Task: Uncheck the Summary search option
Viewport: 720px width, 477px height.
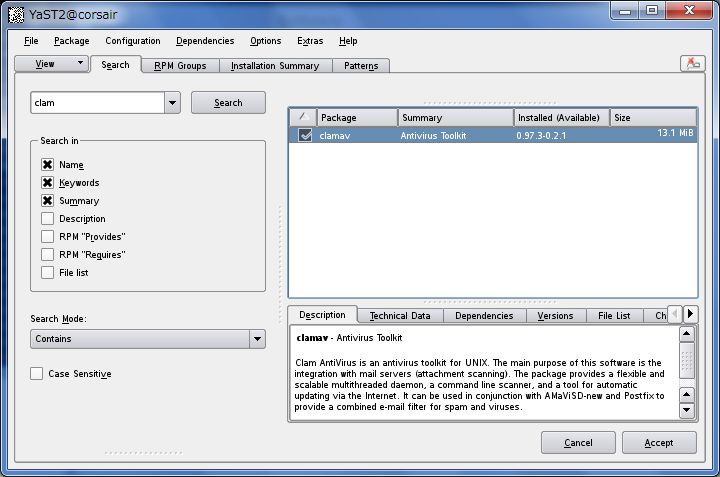Action: 47,201
